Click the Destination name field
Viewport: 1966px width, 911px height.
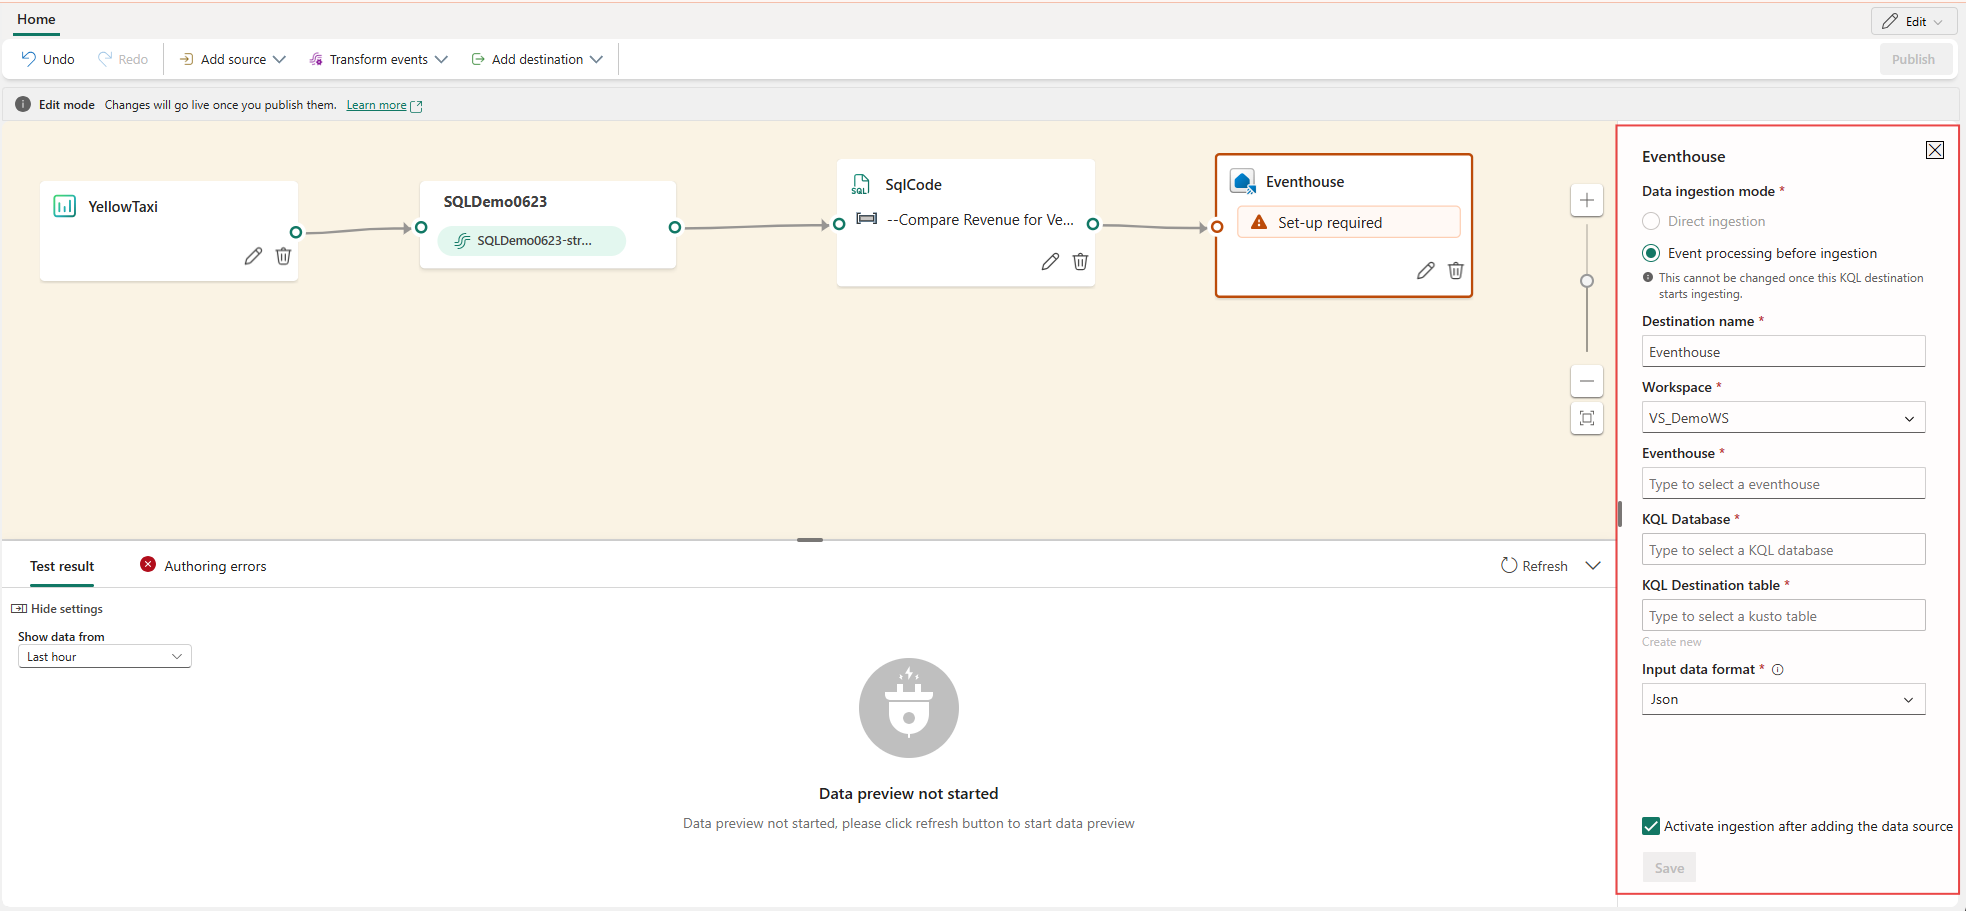(x=1783, y=352)
